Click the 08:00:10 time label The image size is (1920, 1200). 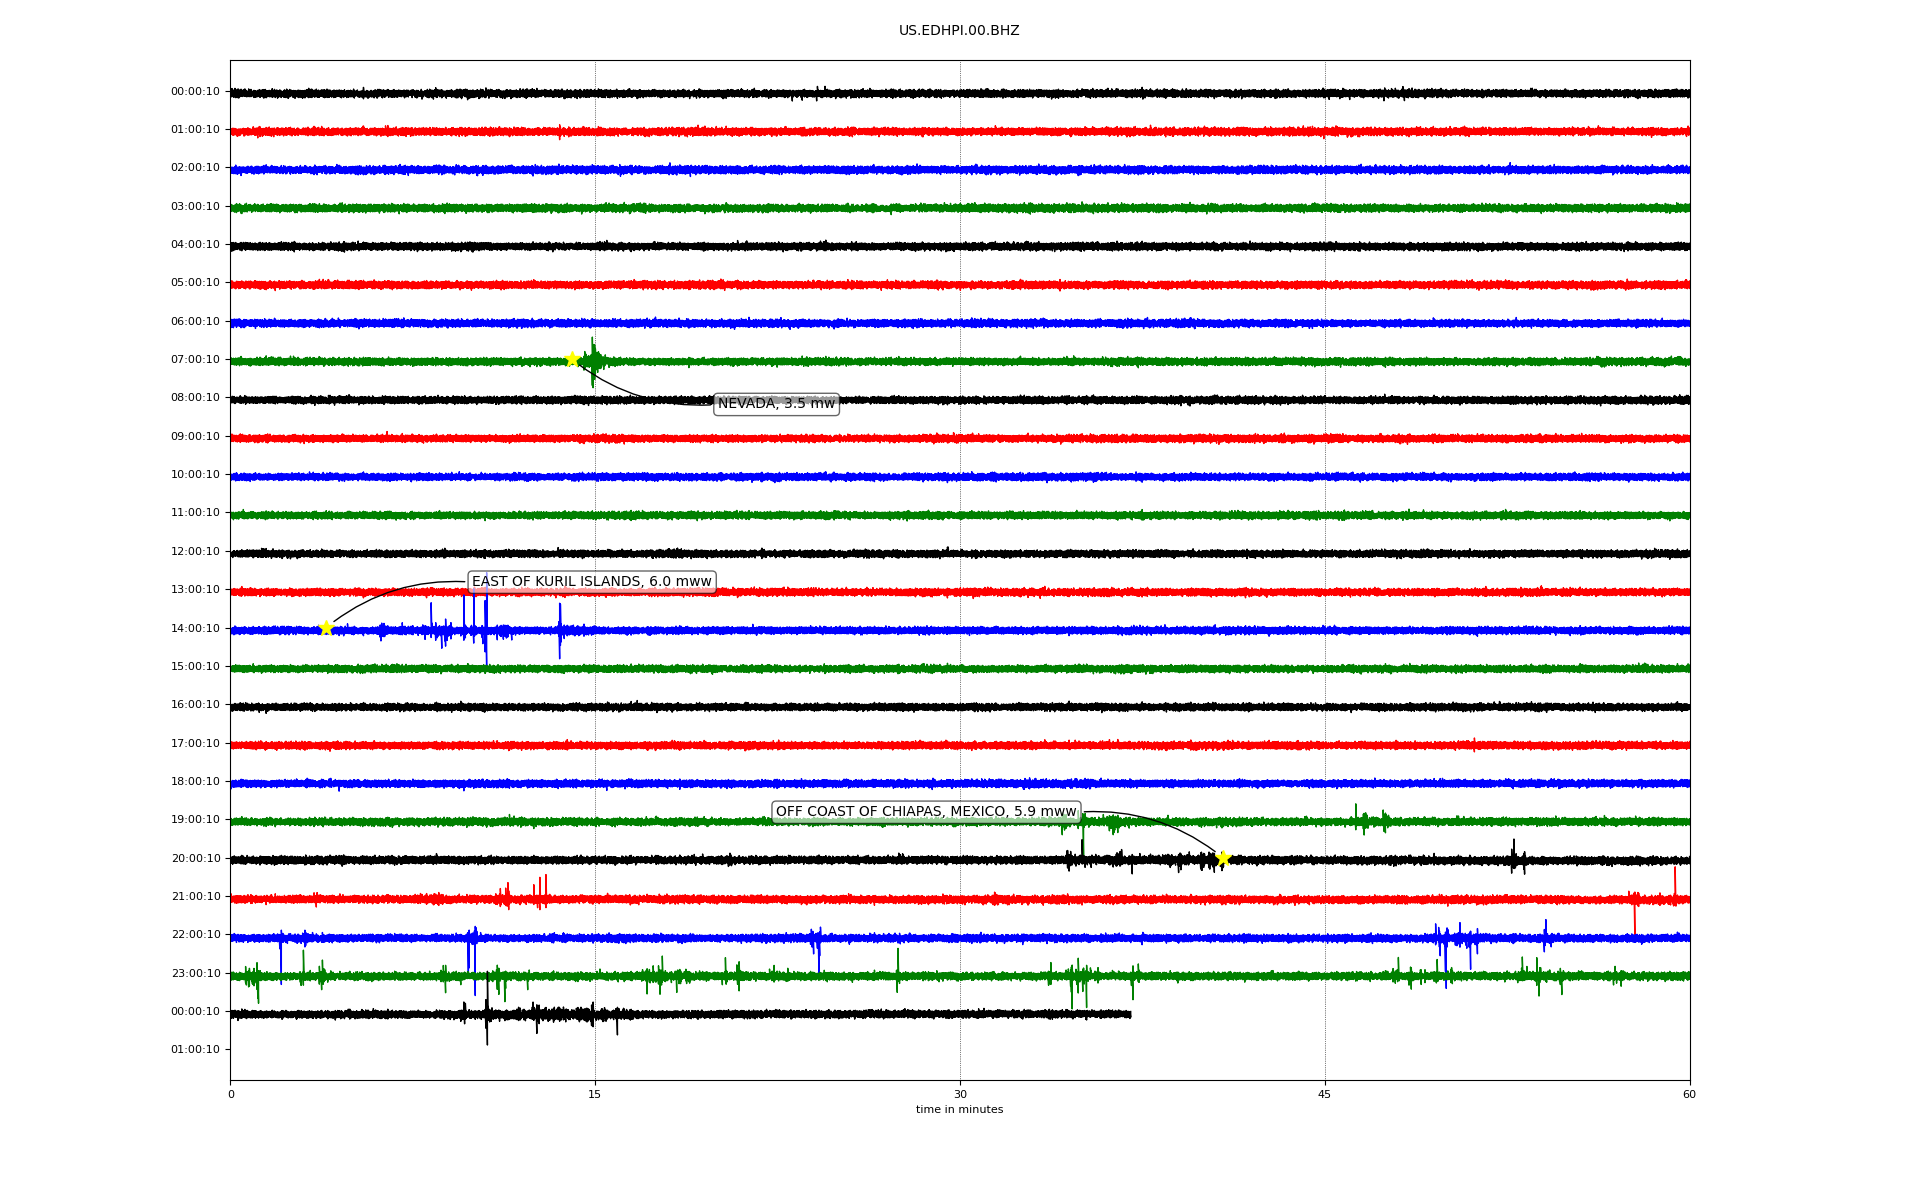point(195,398)
